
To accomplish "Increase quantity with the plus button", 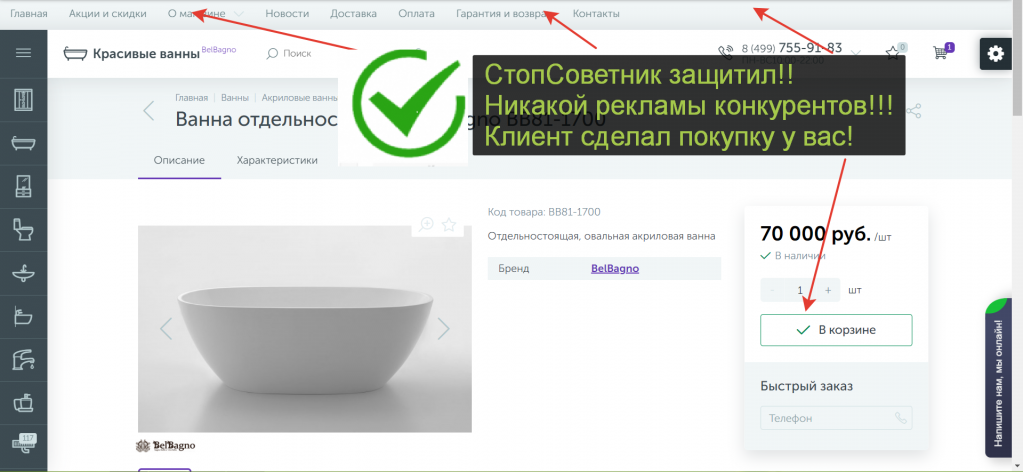I will pyautogui.click(x=828, y=290).
